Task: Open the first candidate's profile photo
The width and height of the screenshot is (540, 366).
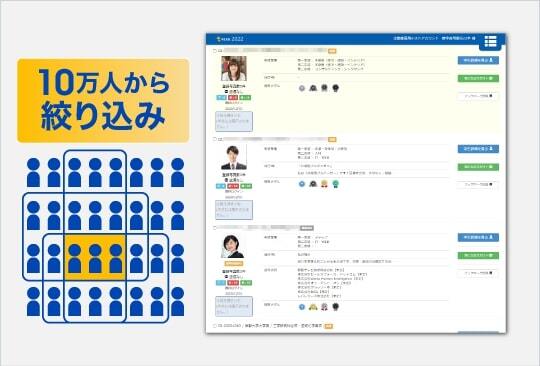Action: tap(234, 69)
